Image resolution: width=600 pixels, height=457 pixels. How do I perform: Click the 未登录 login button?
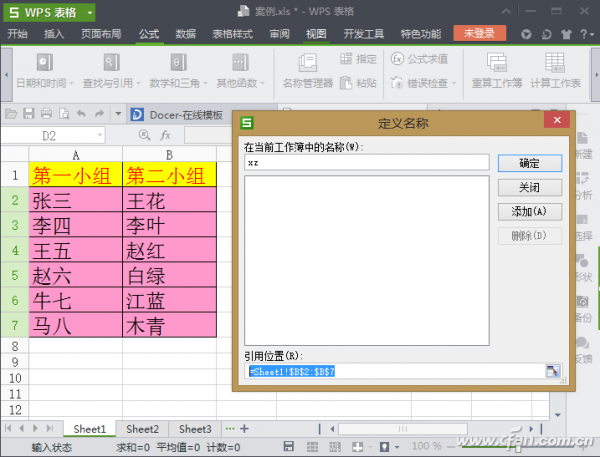pyautogui.click(x=479, y=33)
